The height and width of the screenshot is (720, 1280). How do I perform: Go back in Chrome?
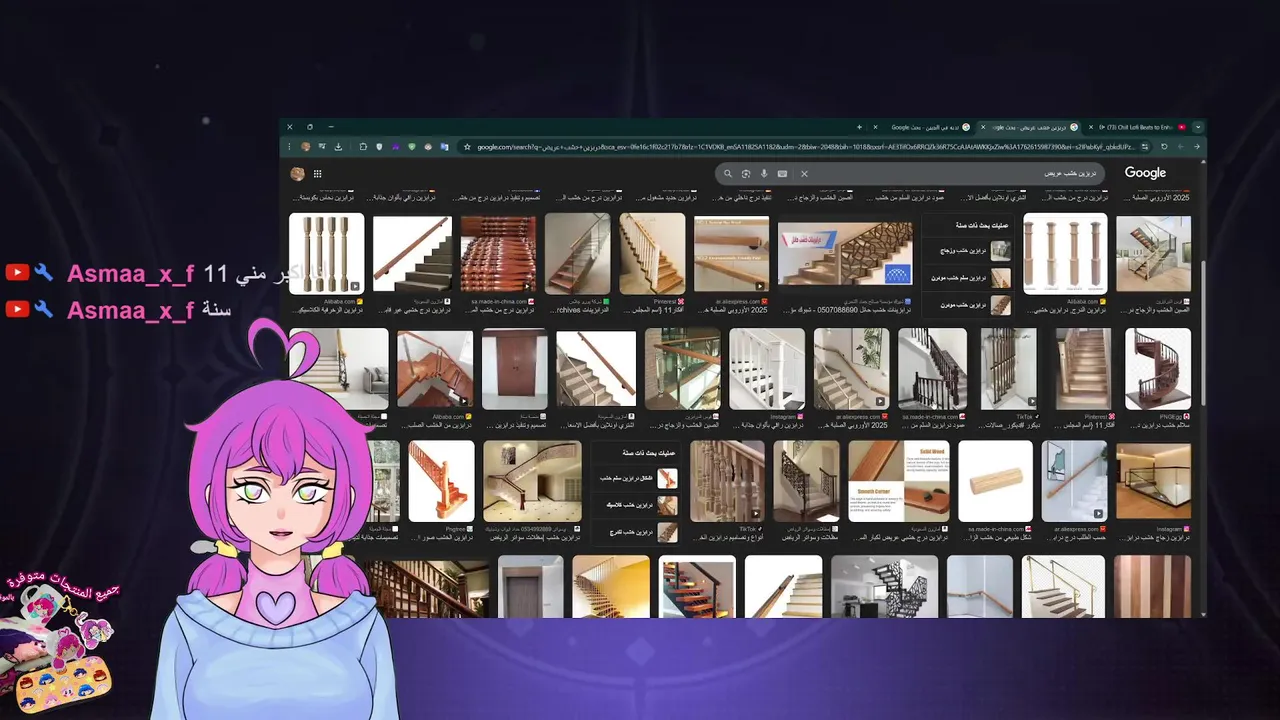pos(1197,147)
